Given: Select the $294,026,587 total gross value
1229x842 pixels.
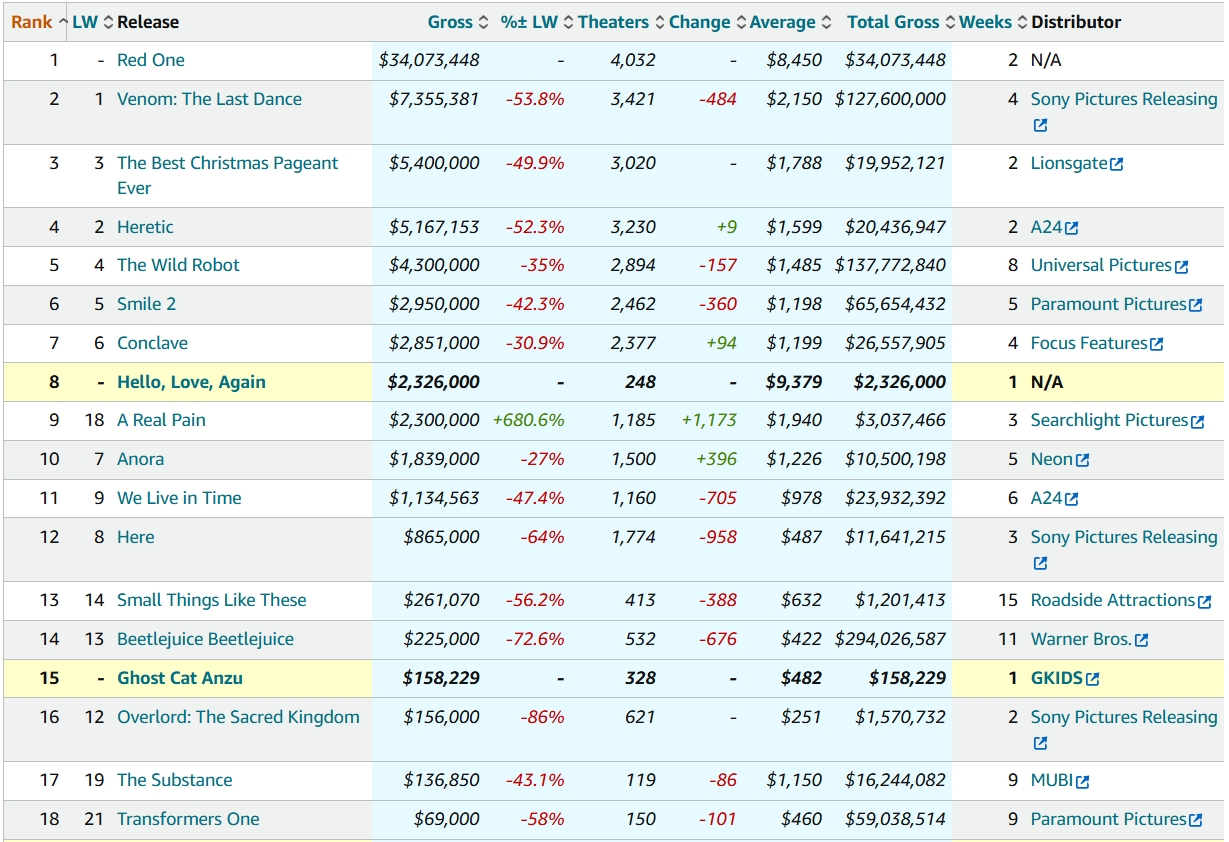Looking at the screenshot, I should pyautogui.click(x=890, y=639).
